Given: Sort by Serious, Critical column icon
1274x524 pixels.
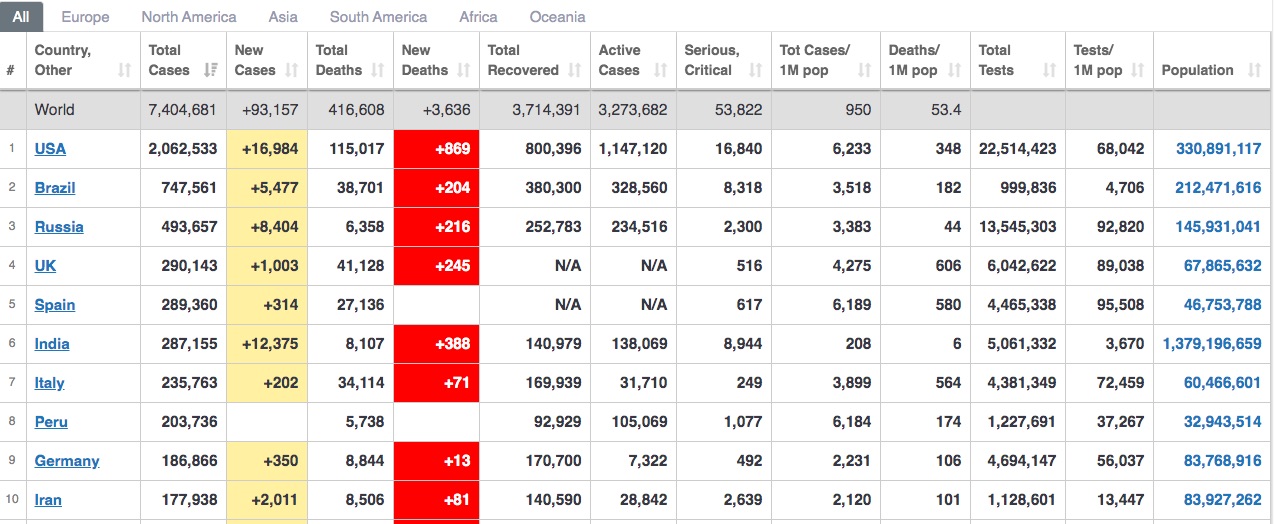Looking at the screenshot, I should (756, 70).
